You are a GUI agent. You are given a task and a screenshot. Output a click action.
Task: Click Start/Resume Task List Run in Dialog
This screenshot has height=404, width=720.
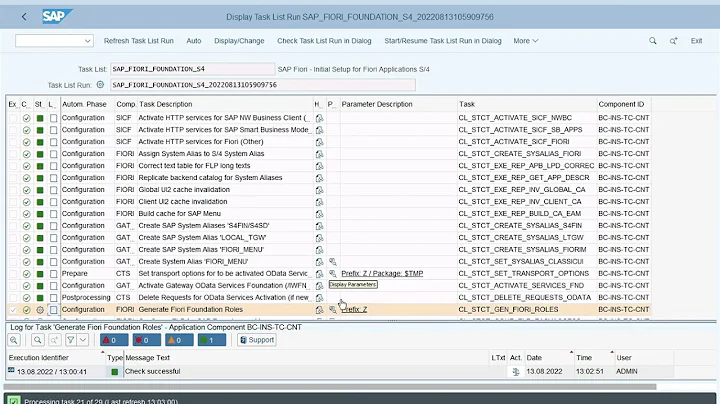[443, 41]
